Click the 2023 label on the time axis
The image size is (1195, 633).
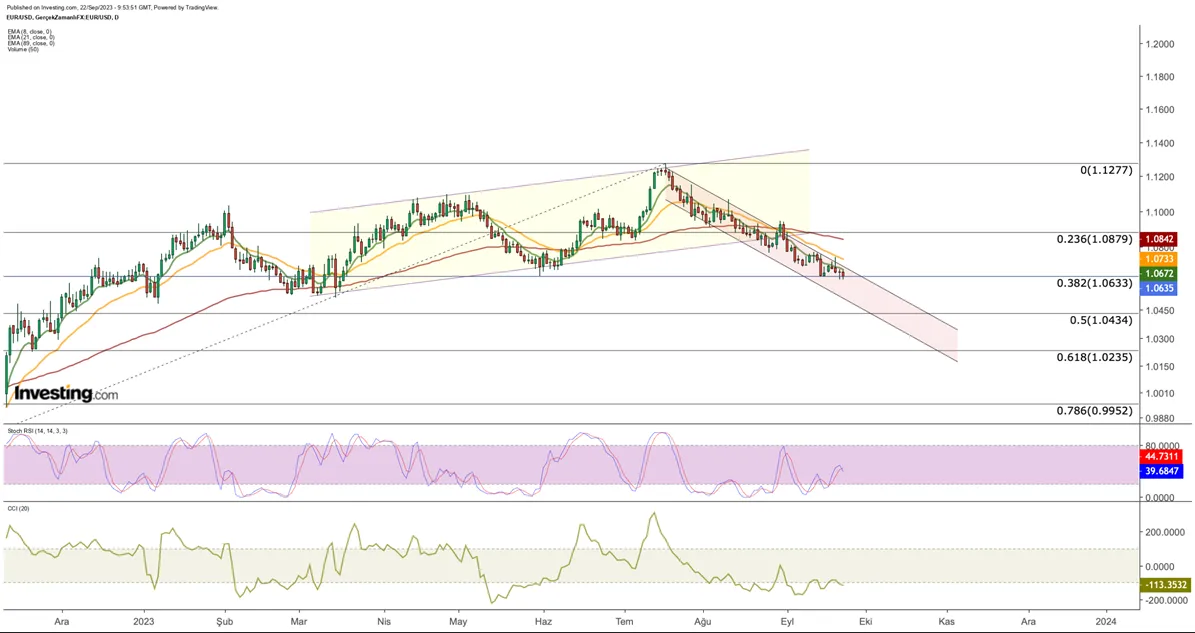coord(143,622)
